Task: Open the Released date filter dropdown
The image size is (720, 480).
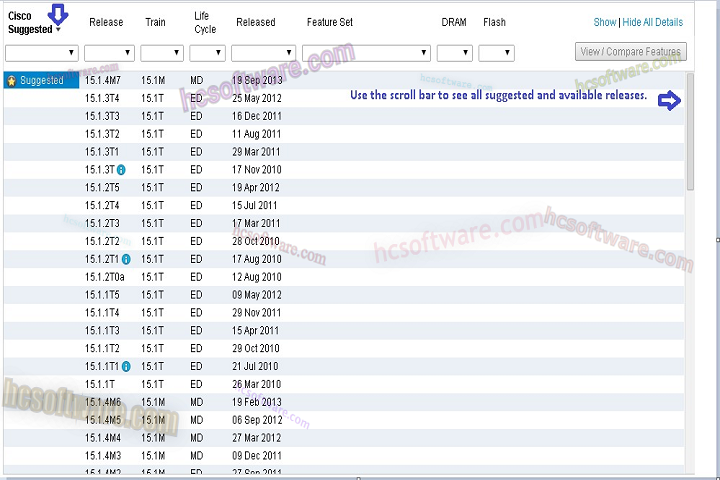Action: (x=263, y=53)
